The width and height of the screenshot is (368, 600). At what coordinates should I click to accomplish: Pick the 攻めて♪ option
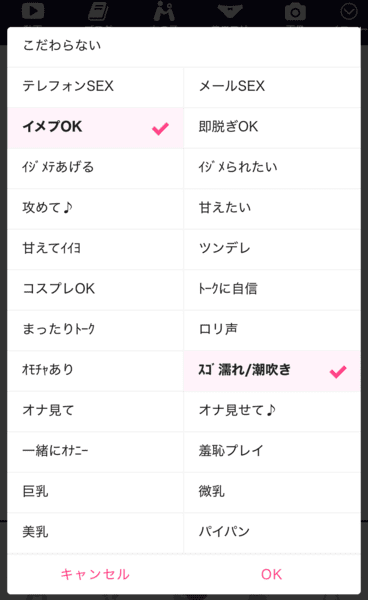click(x=96, y=207)
